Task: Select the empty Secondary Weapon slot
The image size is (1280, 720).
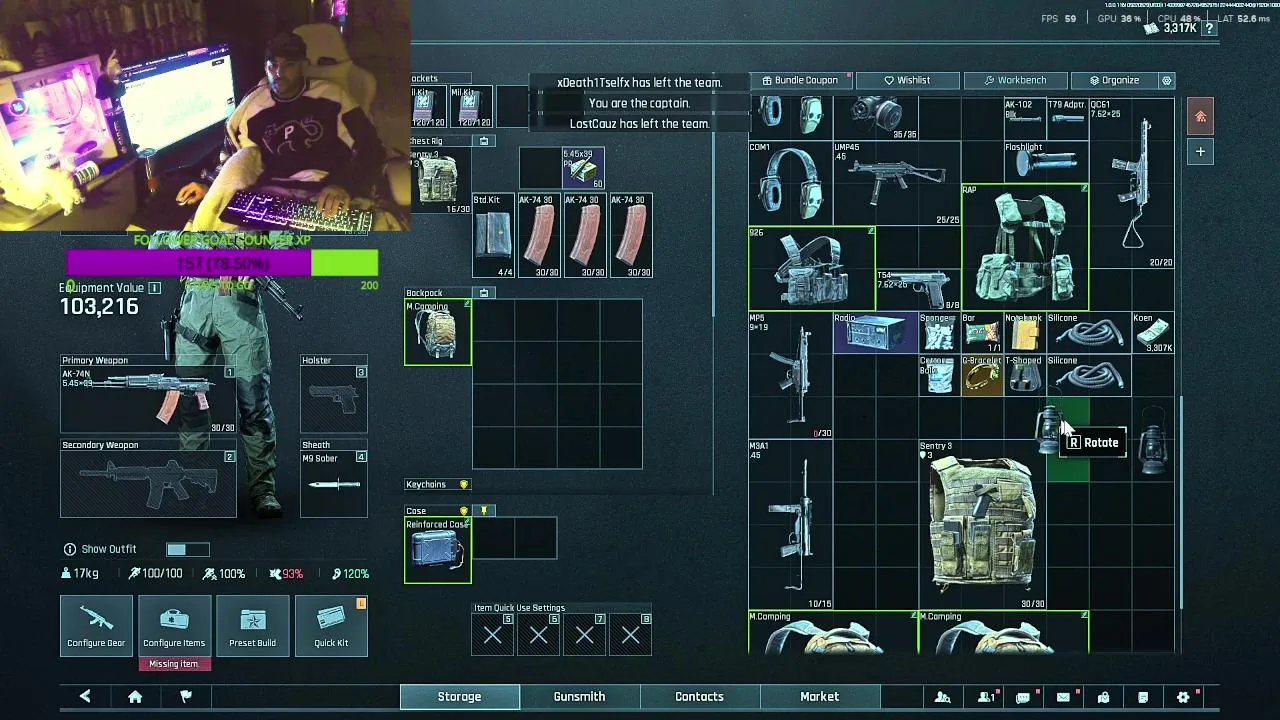Action: [x=148, y=484]
